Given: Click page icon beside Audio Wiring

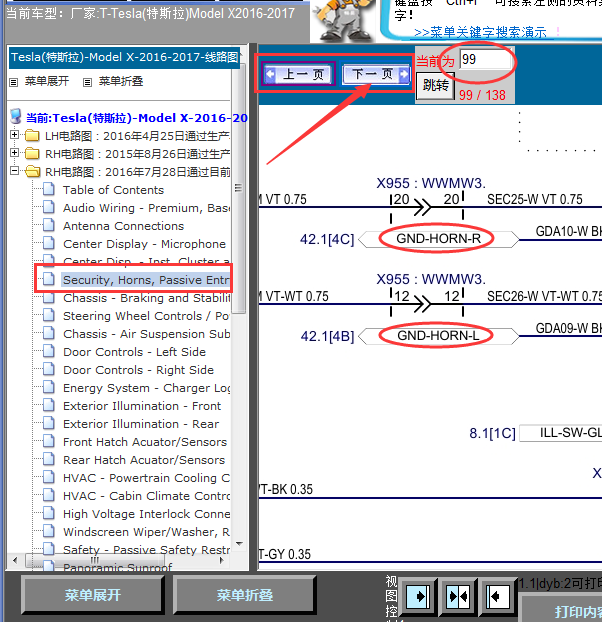Looking at the screenshot, I should (x=48, y=207).
